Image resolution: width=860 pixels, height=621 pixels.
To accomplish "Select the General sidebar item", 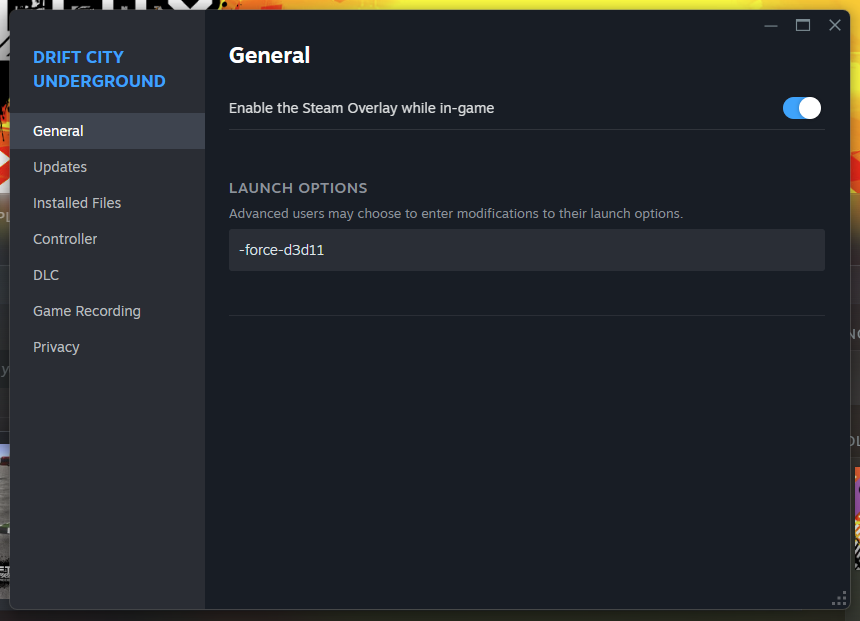I will [x=108, y=131].
